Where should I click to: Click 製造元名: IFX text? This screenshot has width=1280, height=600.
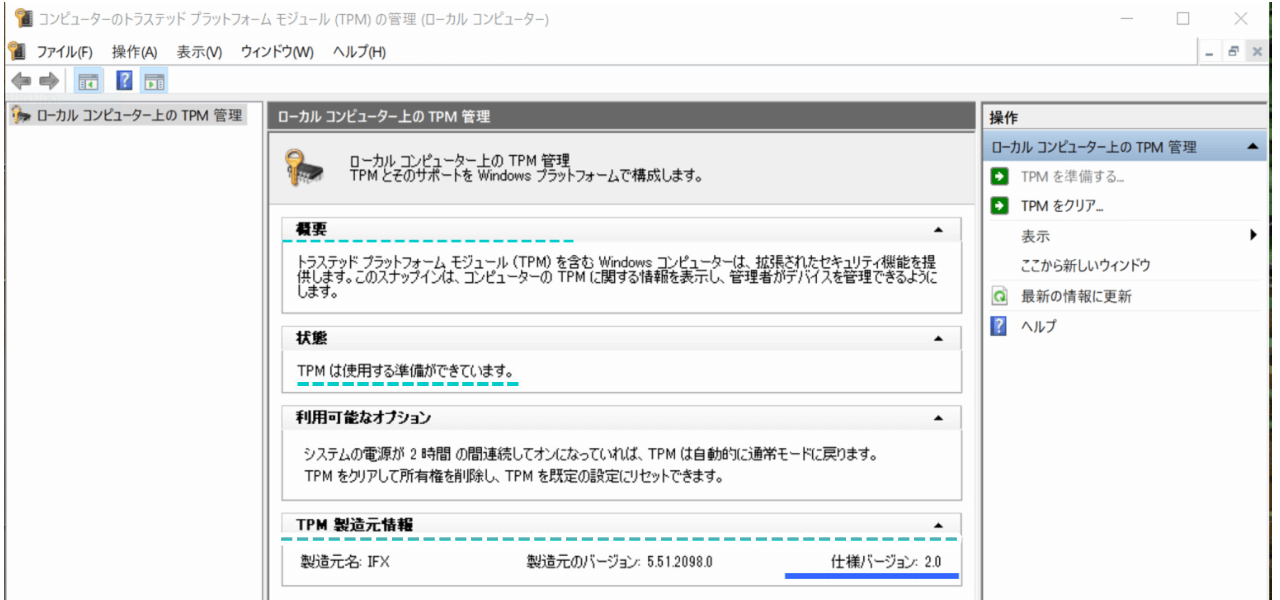(345, 562)
